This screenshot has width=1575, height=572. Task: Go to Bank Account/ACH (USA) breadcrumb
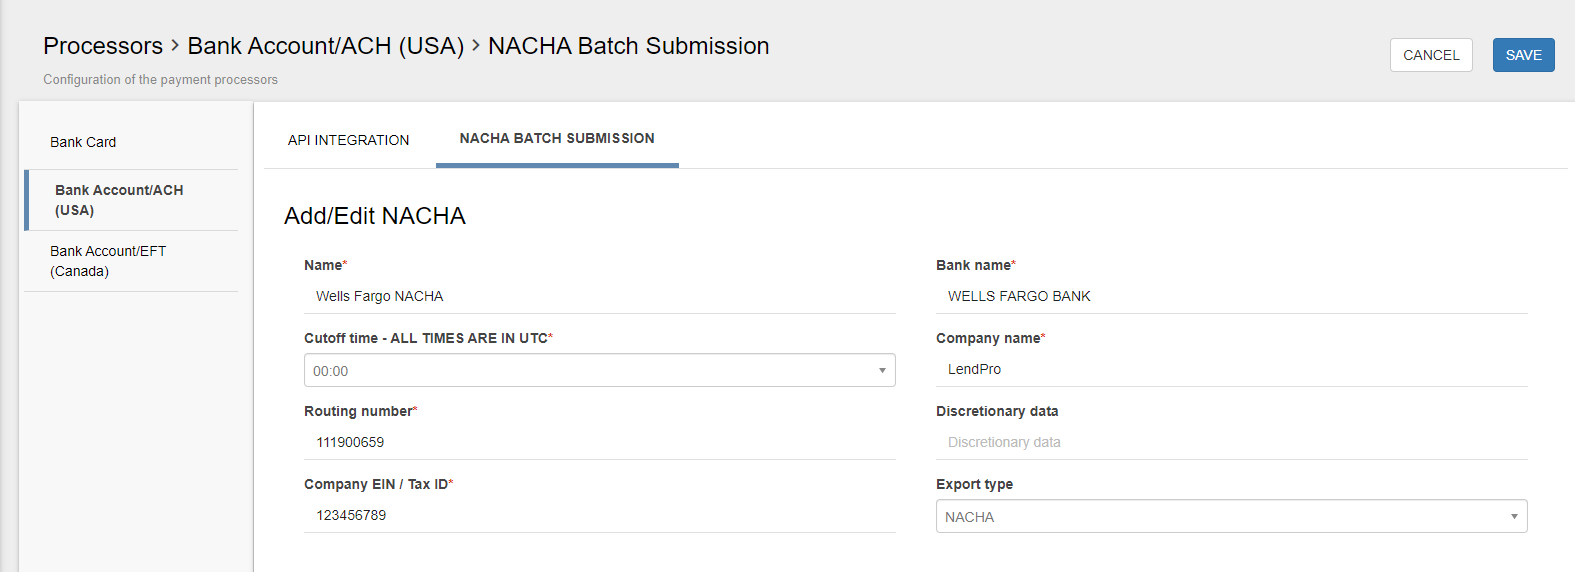[x=326, y=46]
